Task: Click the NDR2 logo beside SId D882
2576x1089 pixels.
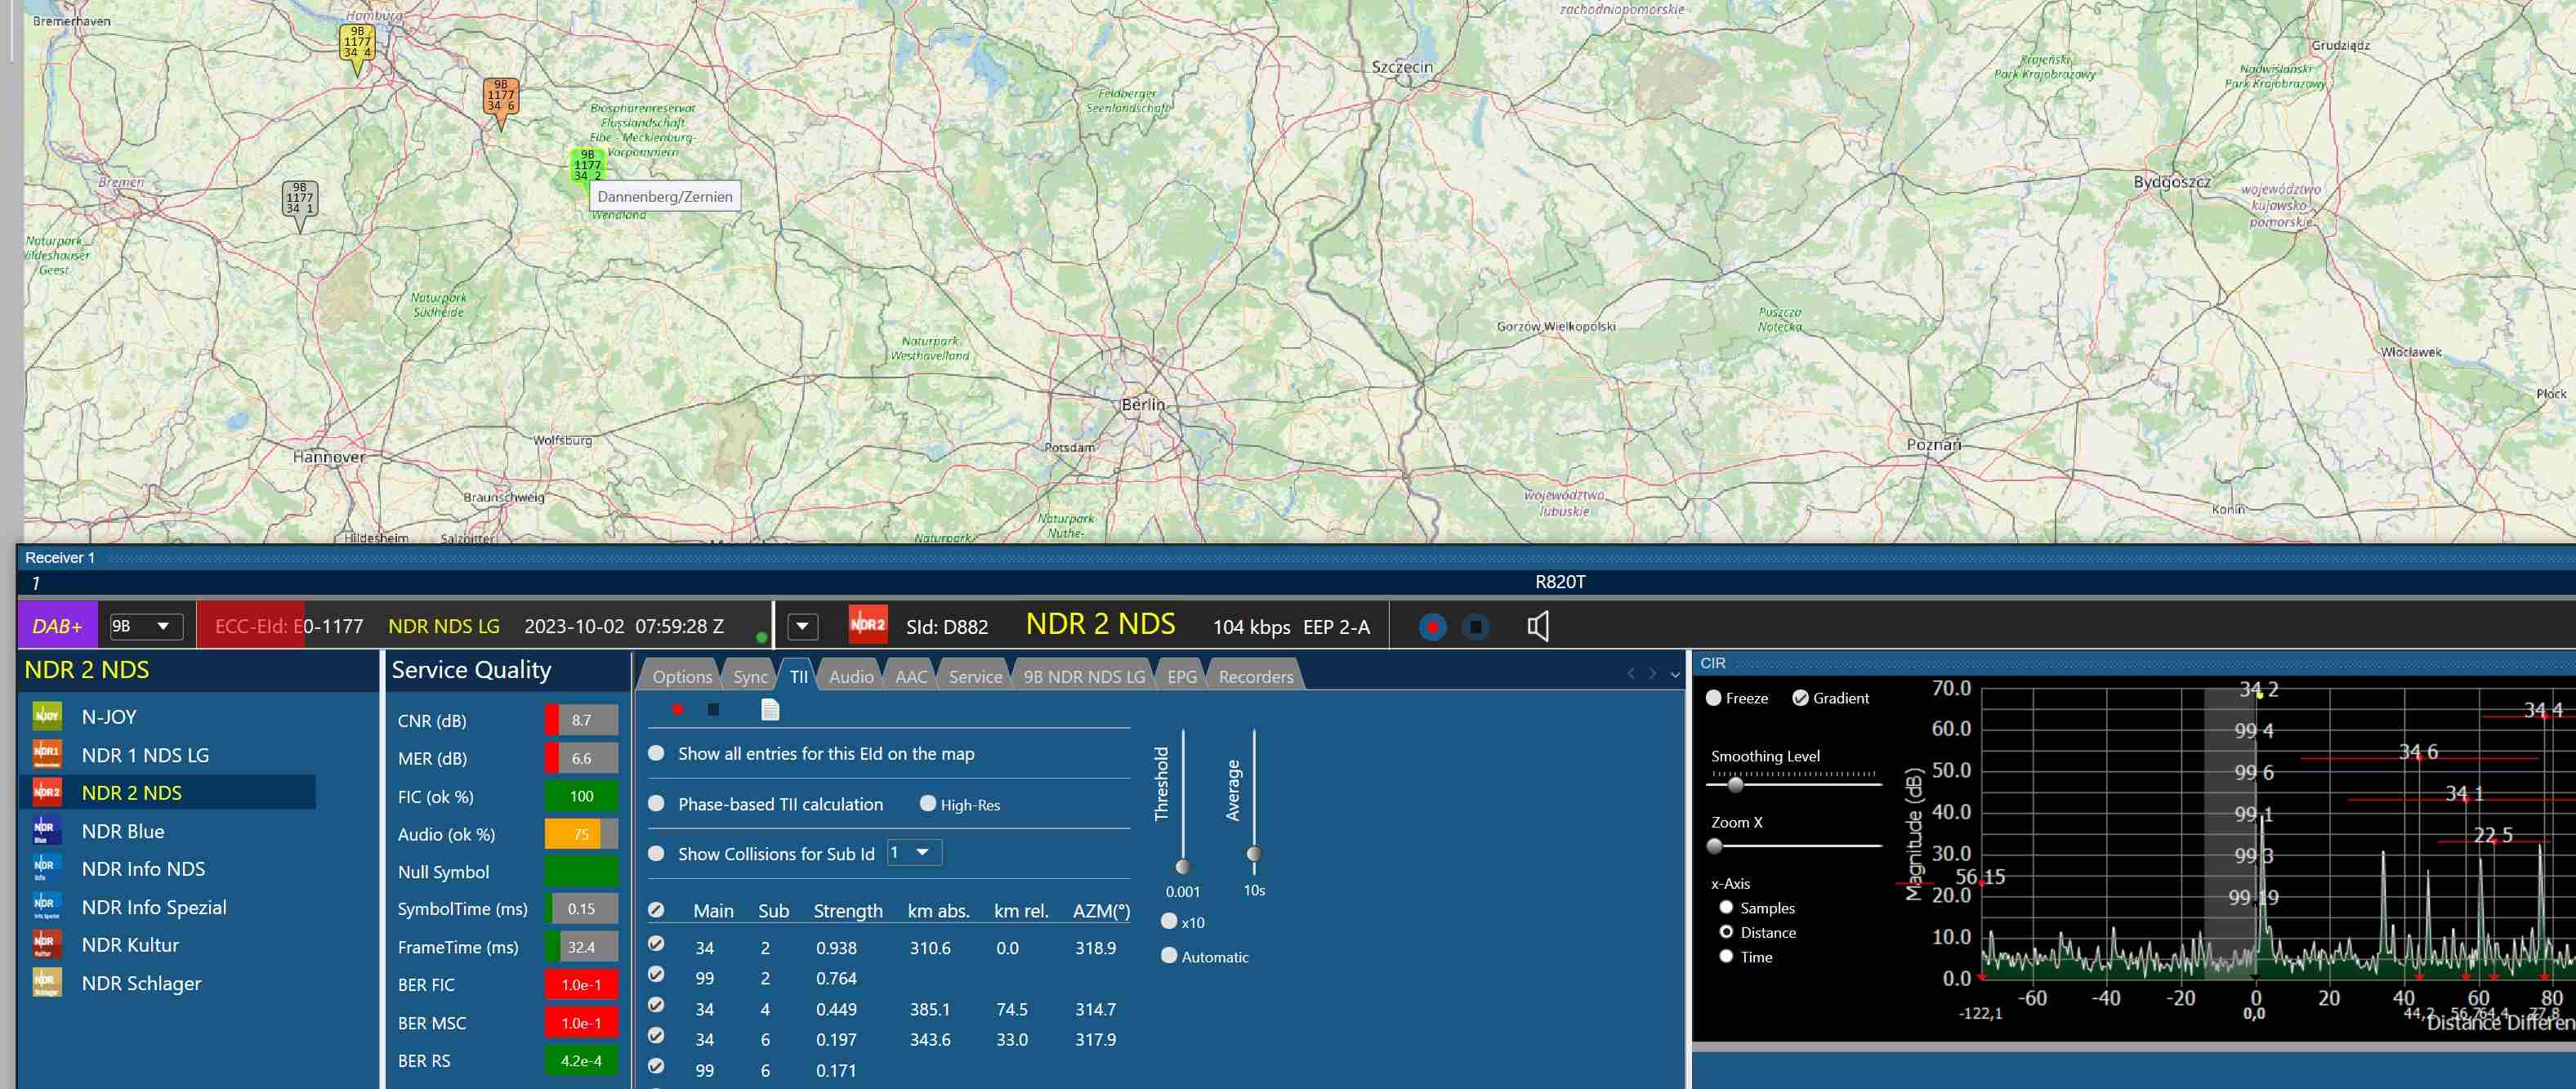Action: [867, 625]
